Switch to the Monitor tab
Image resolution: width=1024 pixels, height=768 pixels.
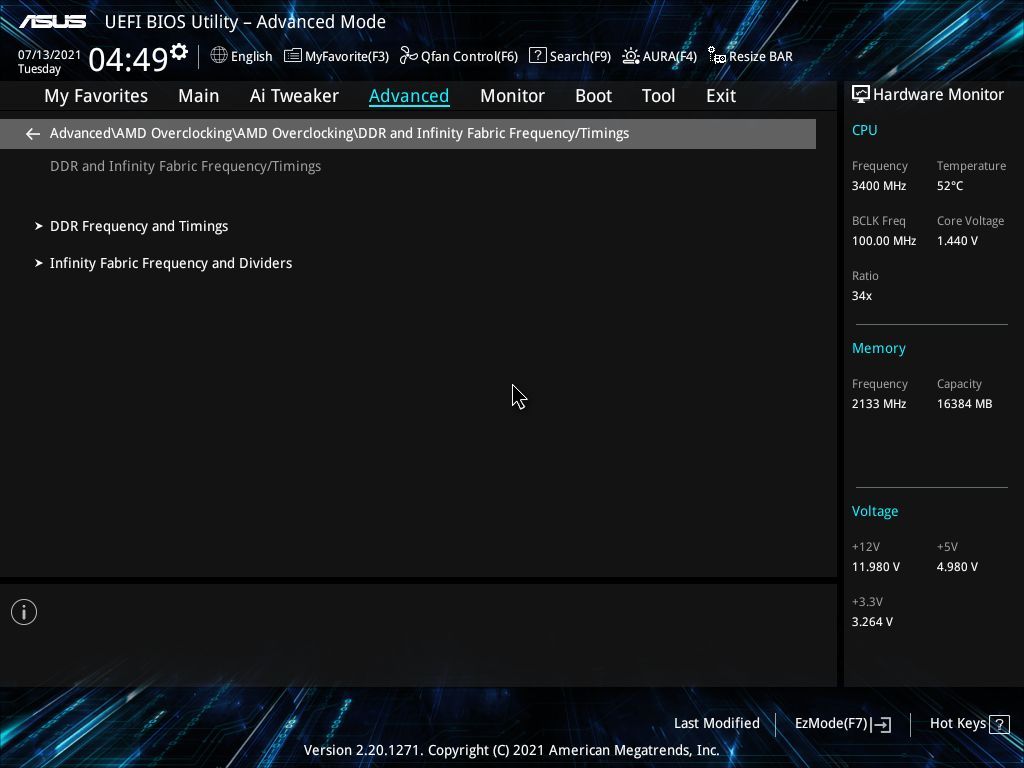pos(512,96)
